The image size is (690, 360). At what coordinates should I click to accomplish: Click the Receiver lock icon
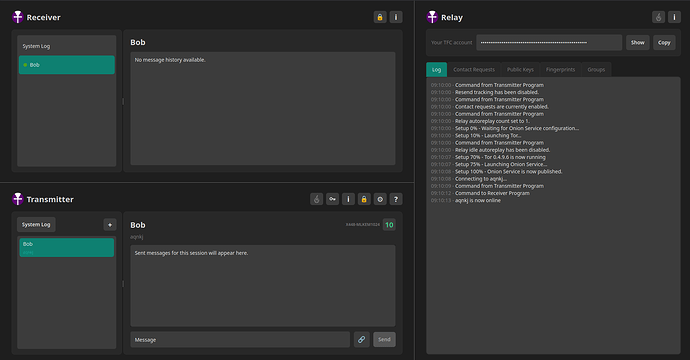380,17
